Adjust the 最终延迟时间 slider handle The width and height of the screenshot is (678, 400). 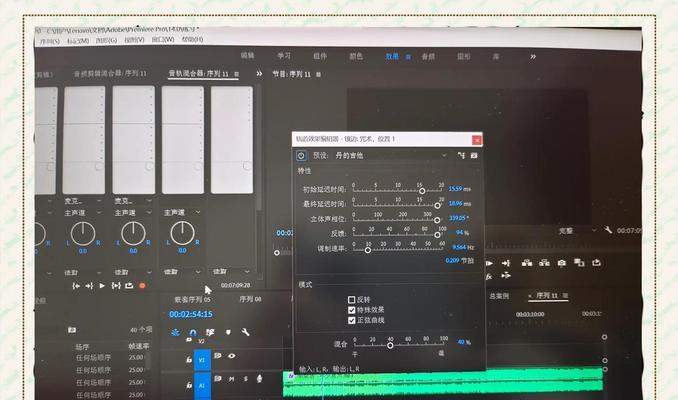[x=438, y=206]
